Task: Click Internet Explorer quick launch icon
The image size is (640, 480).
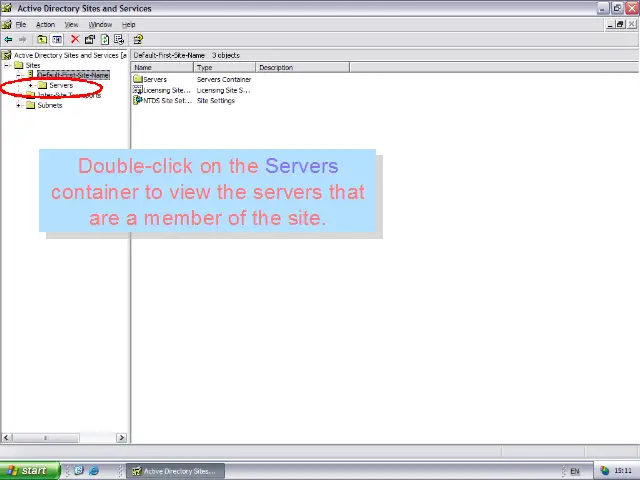Action: coord(94,471)
